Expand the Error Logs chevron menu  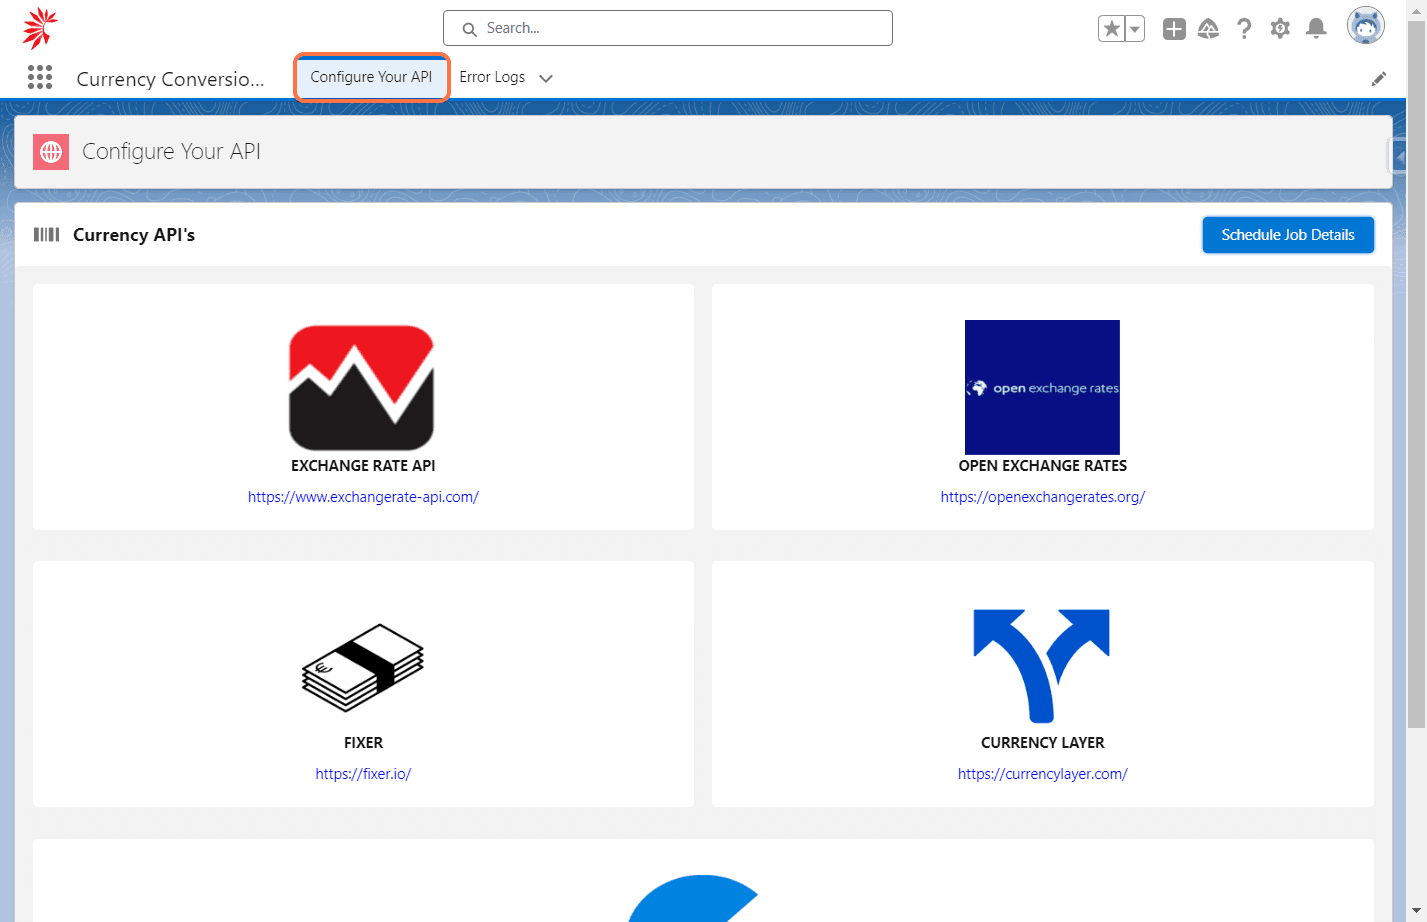(x=546, y=78)
